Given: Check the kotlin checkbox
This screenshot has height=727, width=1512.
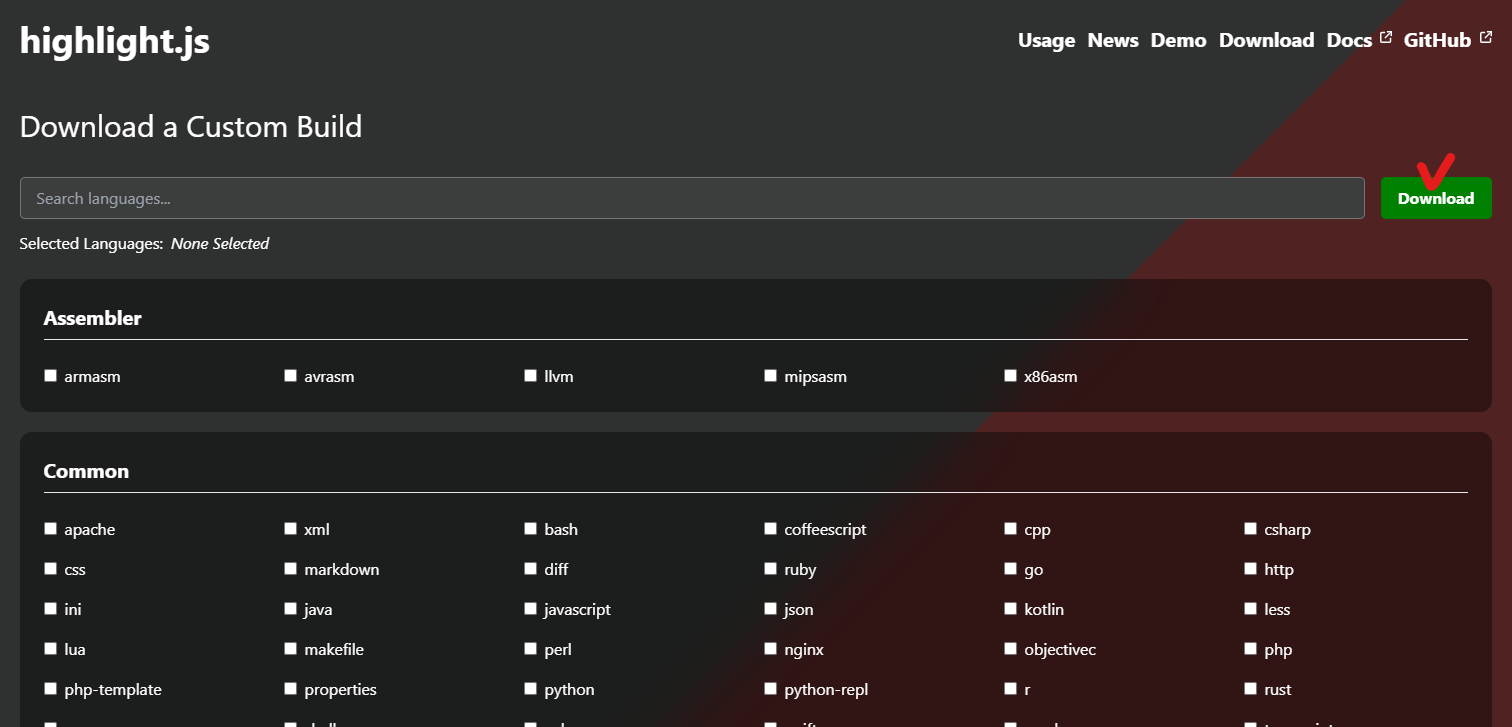Looking at the screenshot, I should 1010,609.
